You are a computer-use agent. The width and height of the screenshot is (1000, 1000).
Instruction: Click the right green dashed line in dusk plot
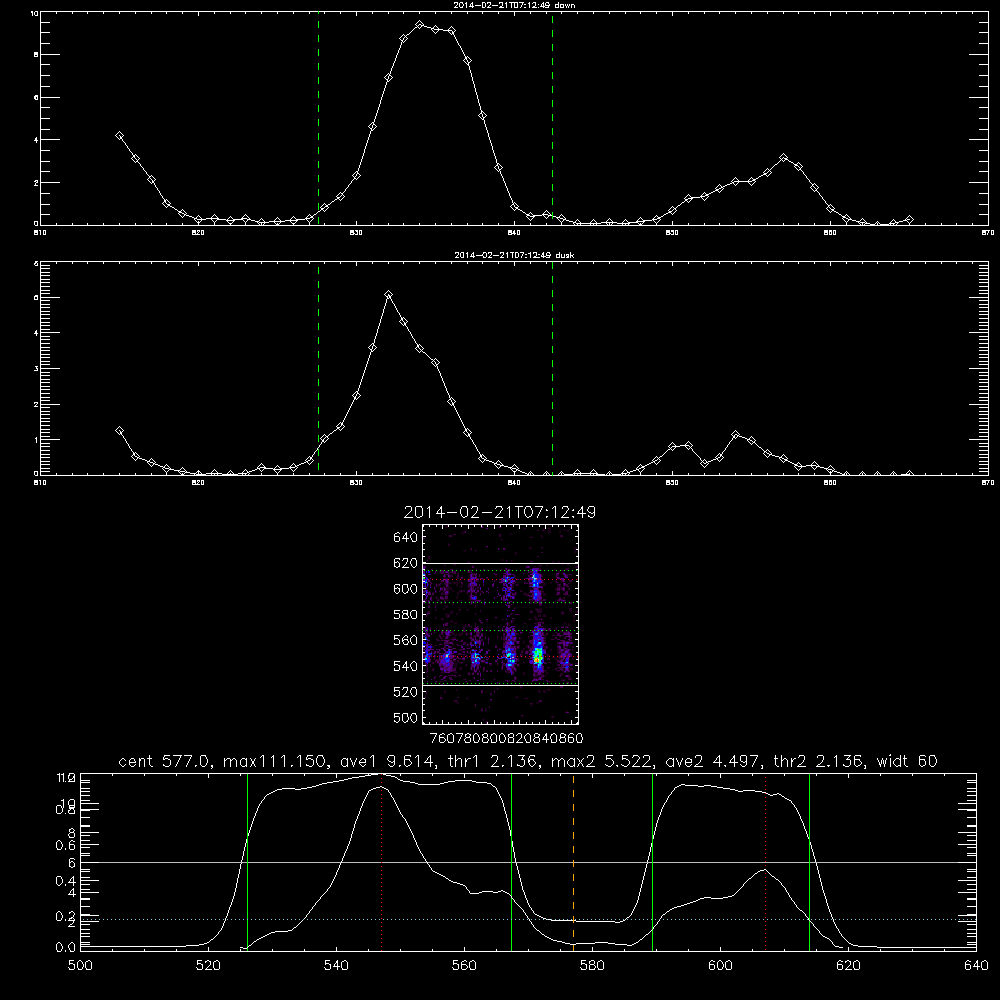(x=552, y=368)
